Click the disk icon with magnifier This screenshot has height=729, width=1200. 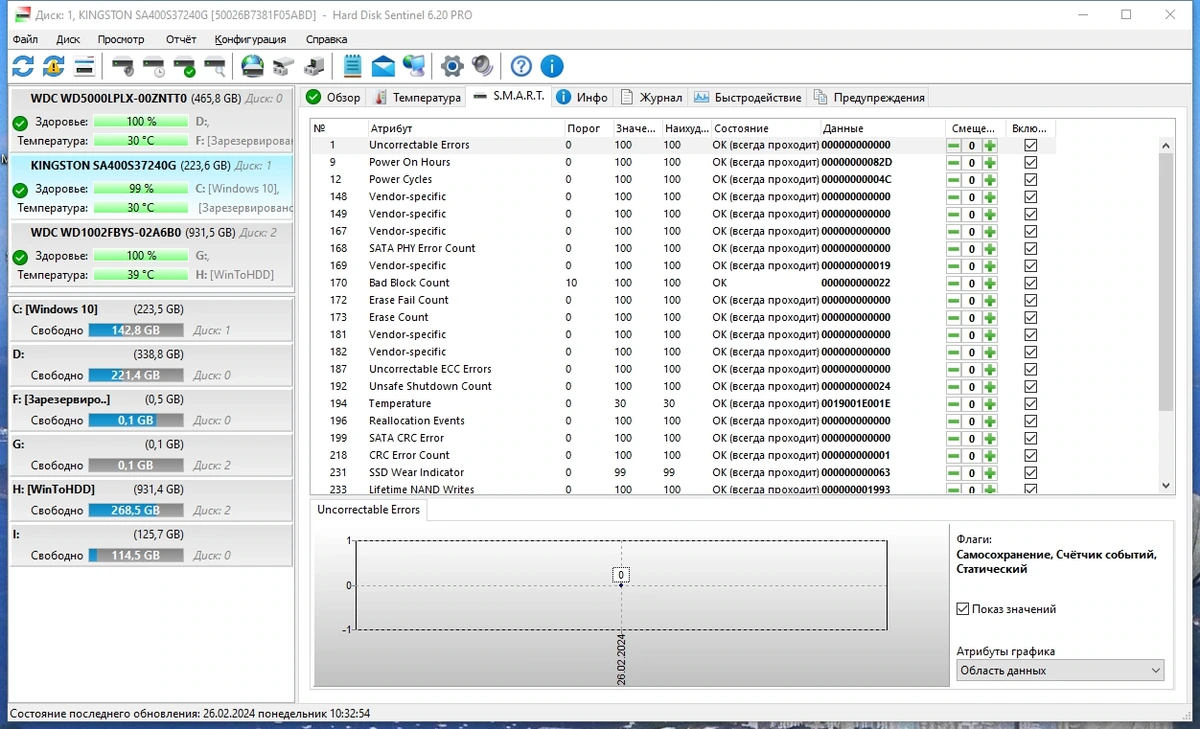[215, 67]
